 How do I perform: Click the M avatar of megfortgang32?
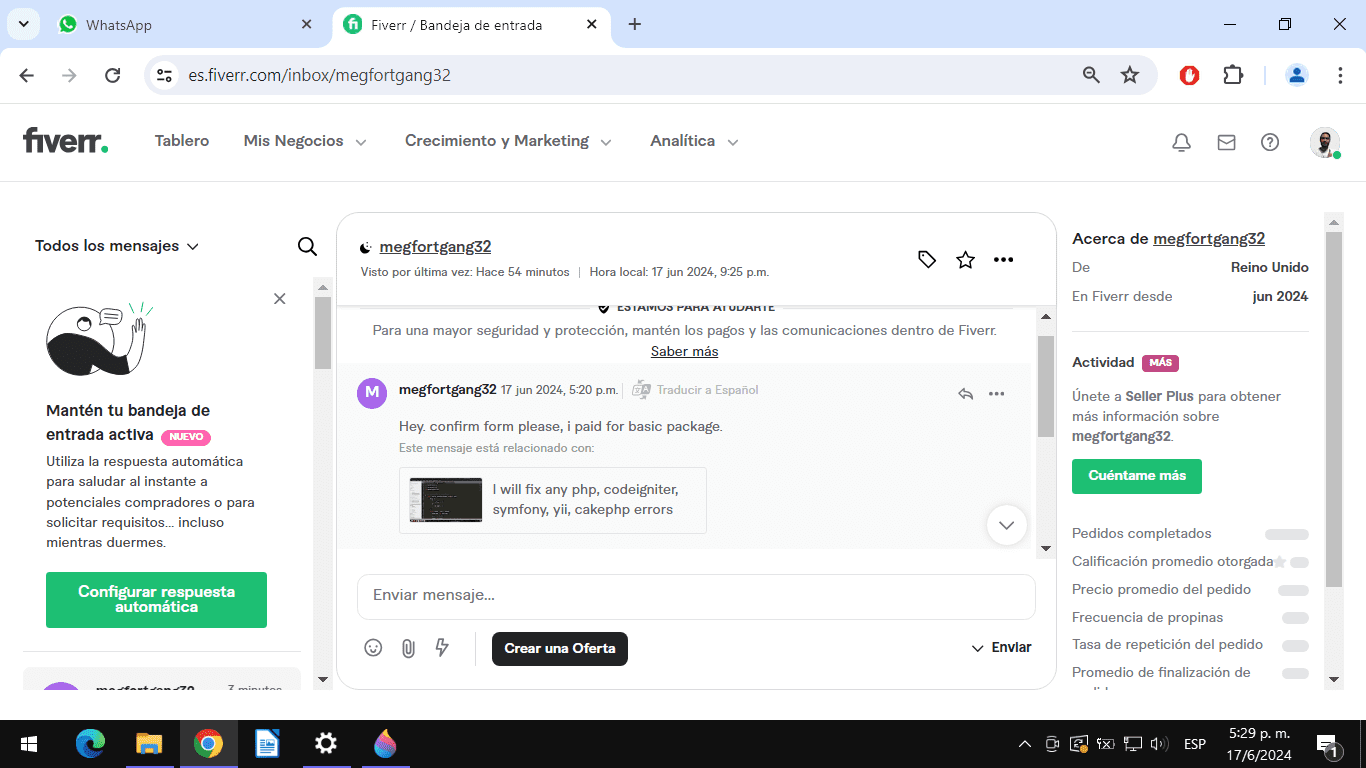pos(372,394)
